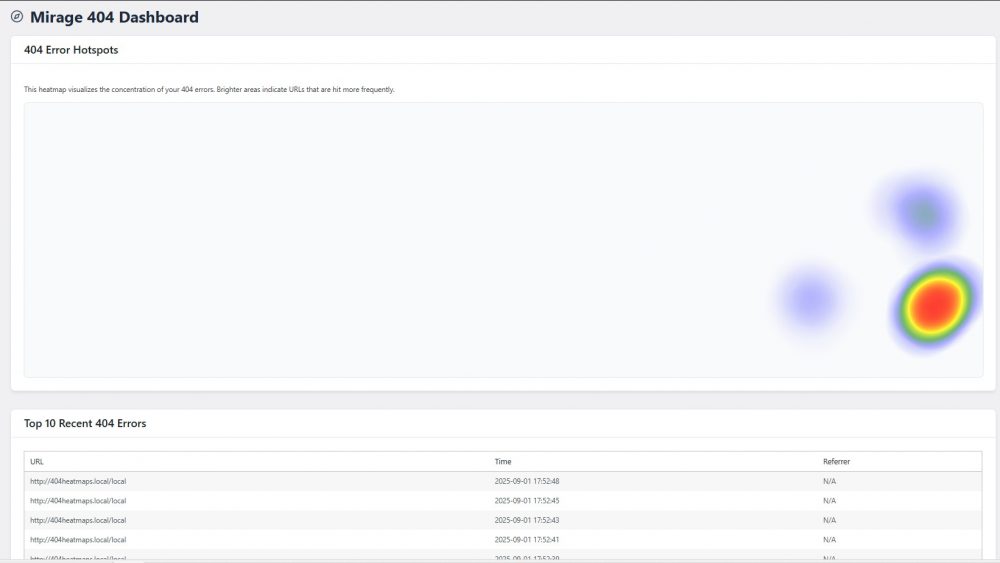Click the upper blue heatmap hotspot
Image resolution: width=1000 pixels, height=563 pixels.
[x=921, y=211]
